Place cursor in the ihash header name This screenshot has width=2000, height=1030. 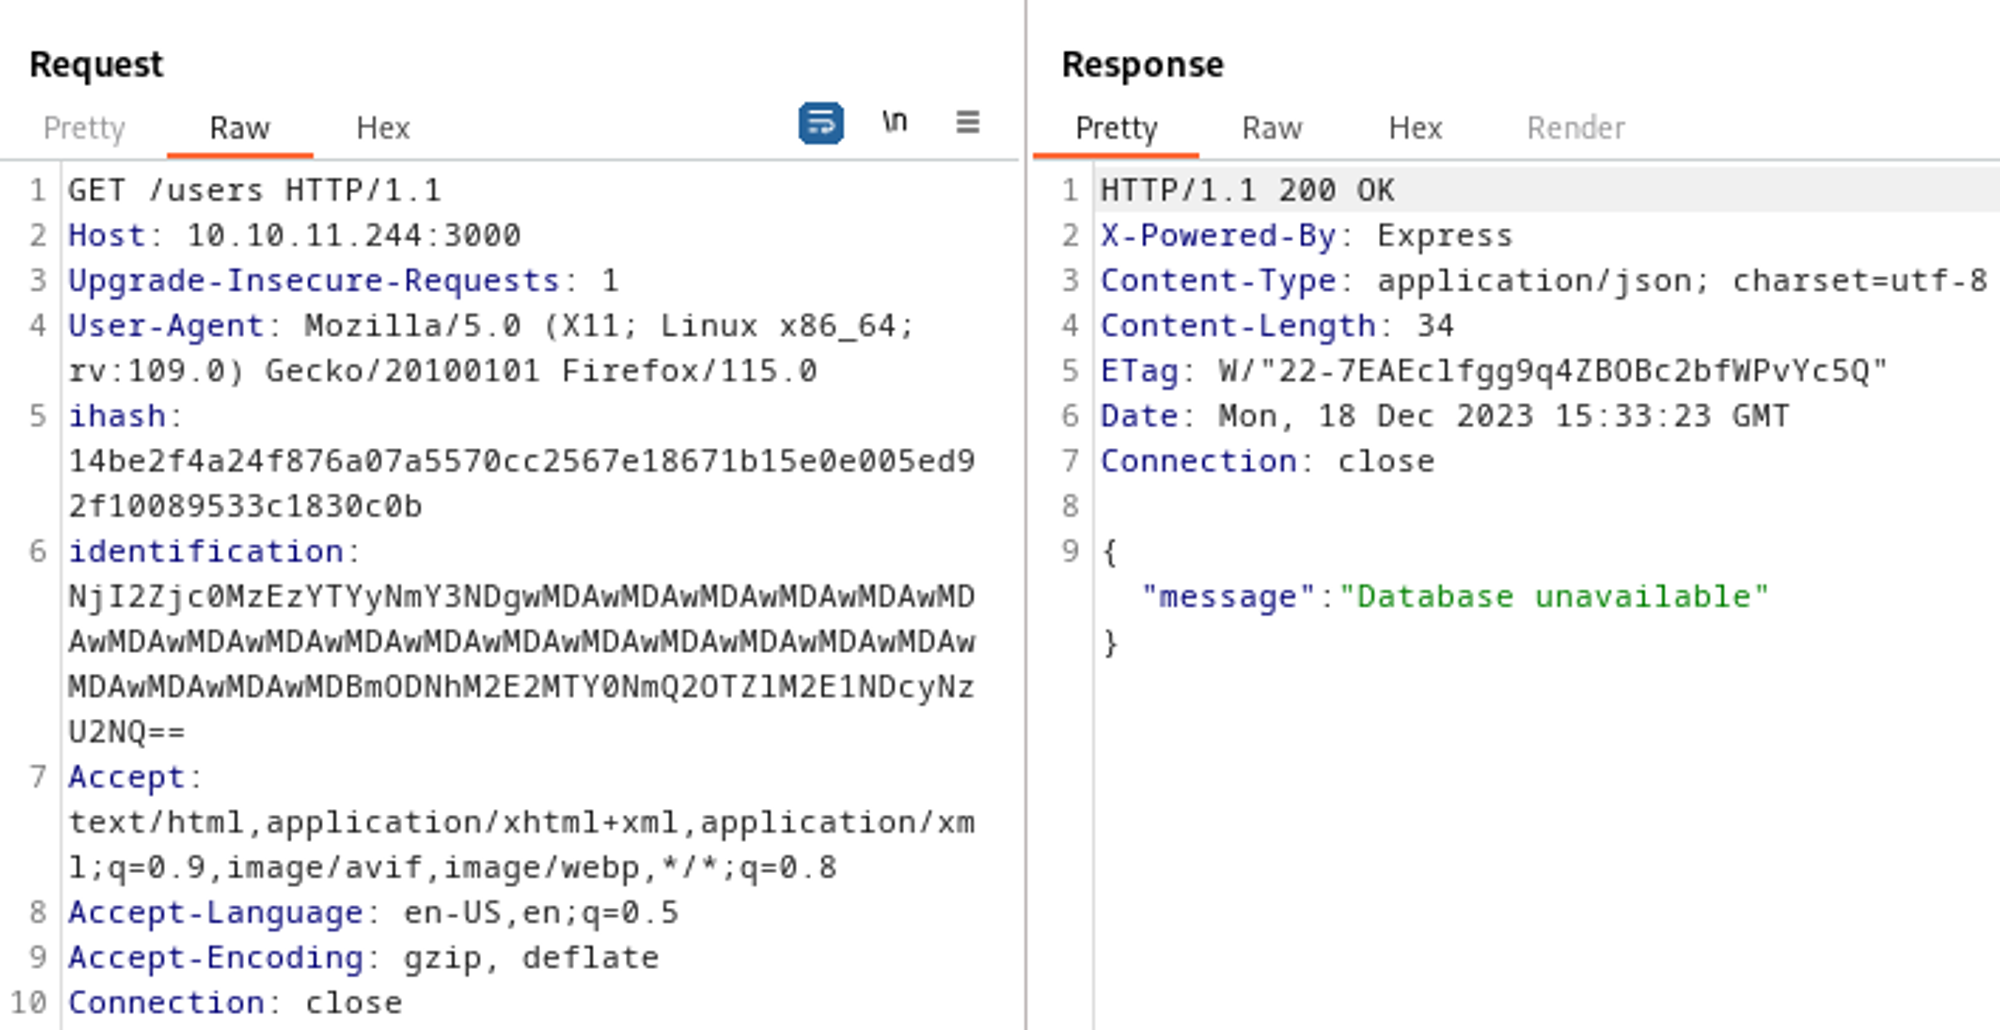click(x=117, y=416)
